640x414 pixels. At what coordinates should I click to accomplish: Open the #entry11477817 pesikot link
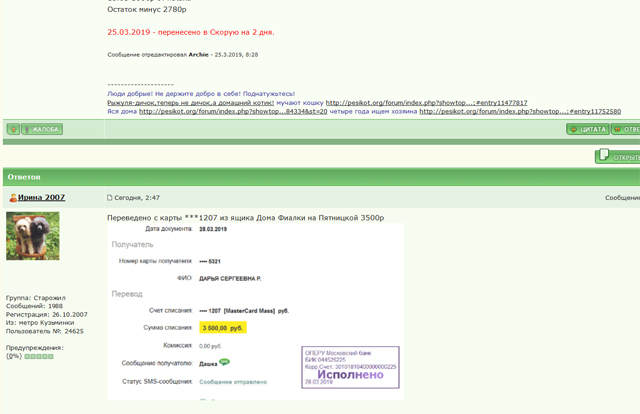coord(426,103)
